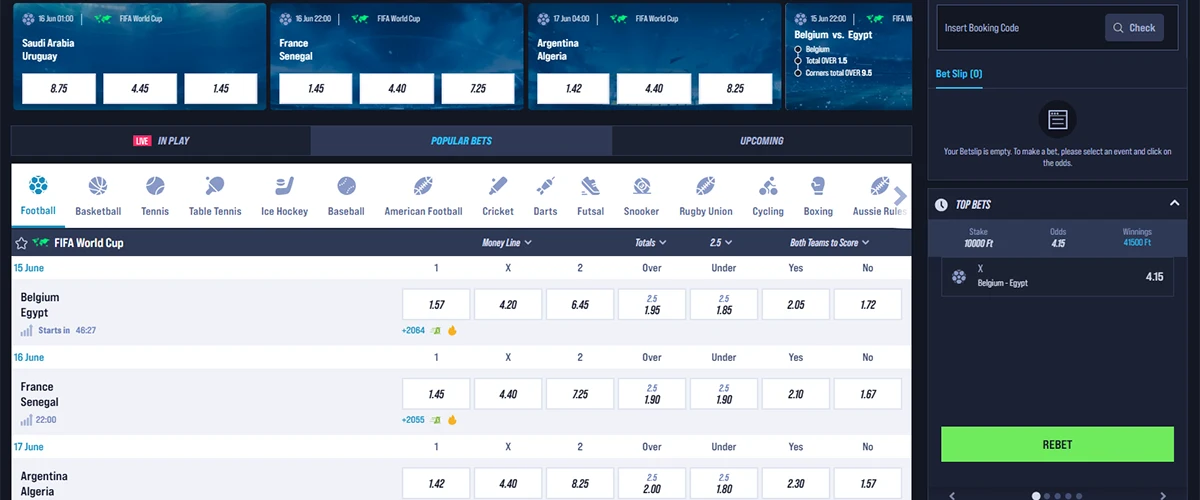Choose the Tennis ball icon
Viewport: 1200px width, 500px height.
click(155, 186)
